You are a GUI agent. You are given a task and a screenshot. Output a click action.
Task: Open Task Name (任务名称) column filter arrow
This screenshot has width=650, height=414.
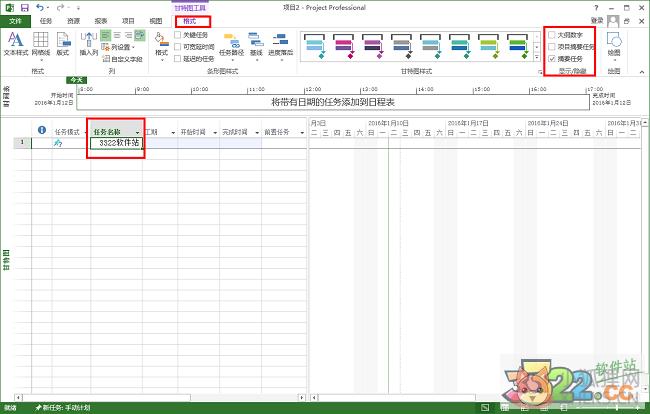pos(137,133)
